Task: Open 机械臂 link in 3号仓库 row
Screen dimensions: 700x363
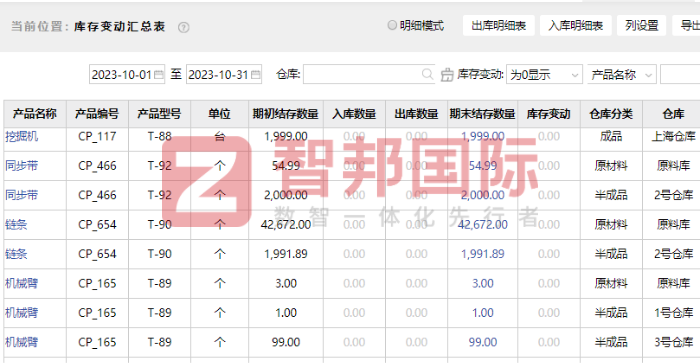Action: (21, 342)
